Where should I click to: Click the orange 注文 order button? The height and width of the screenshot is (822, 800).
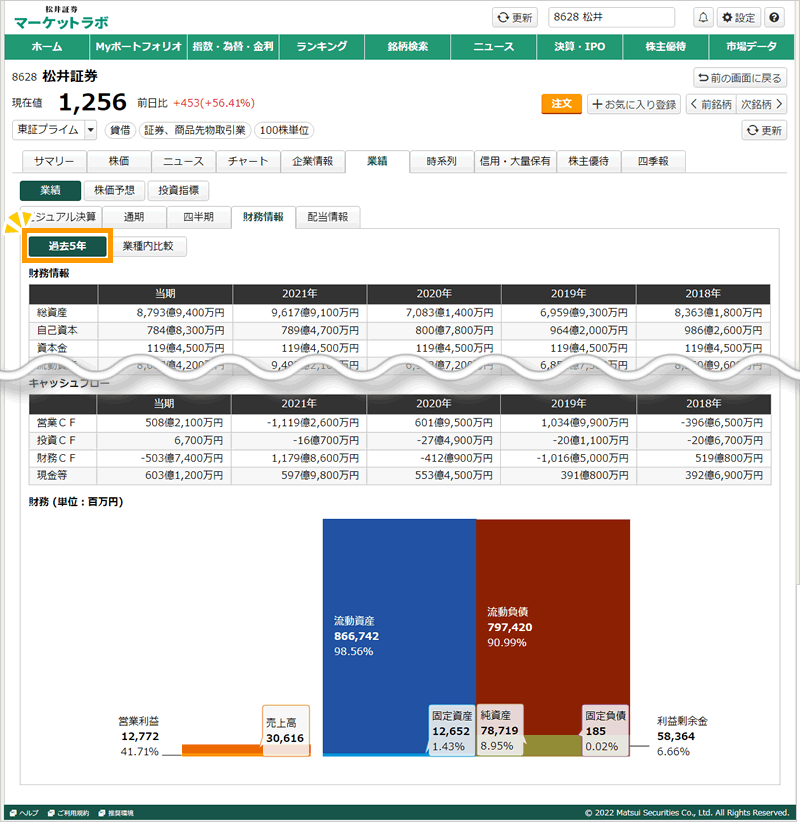[x=561, y=104]
